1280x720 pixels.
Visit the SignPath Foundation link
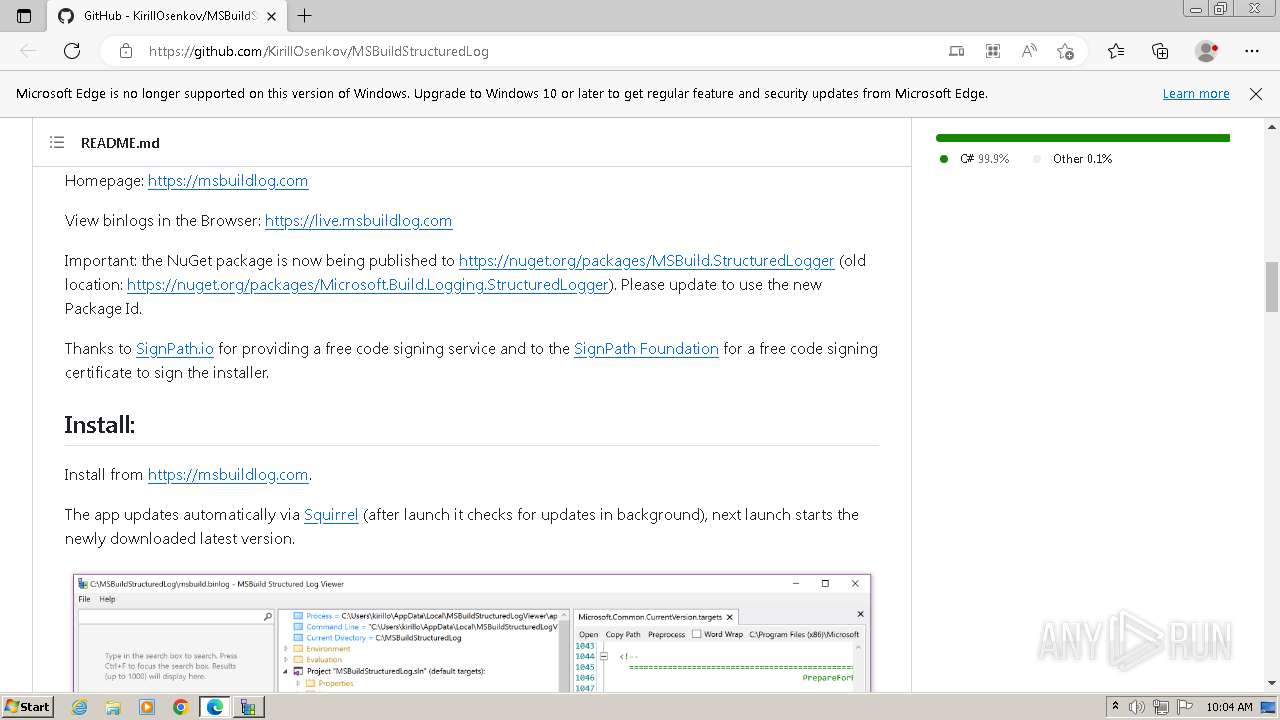pos(646,348)
